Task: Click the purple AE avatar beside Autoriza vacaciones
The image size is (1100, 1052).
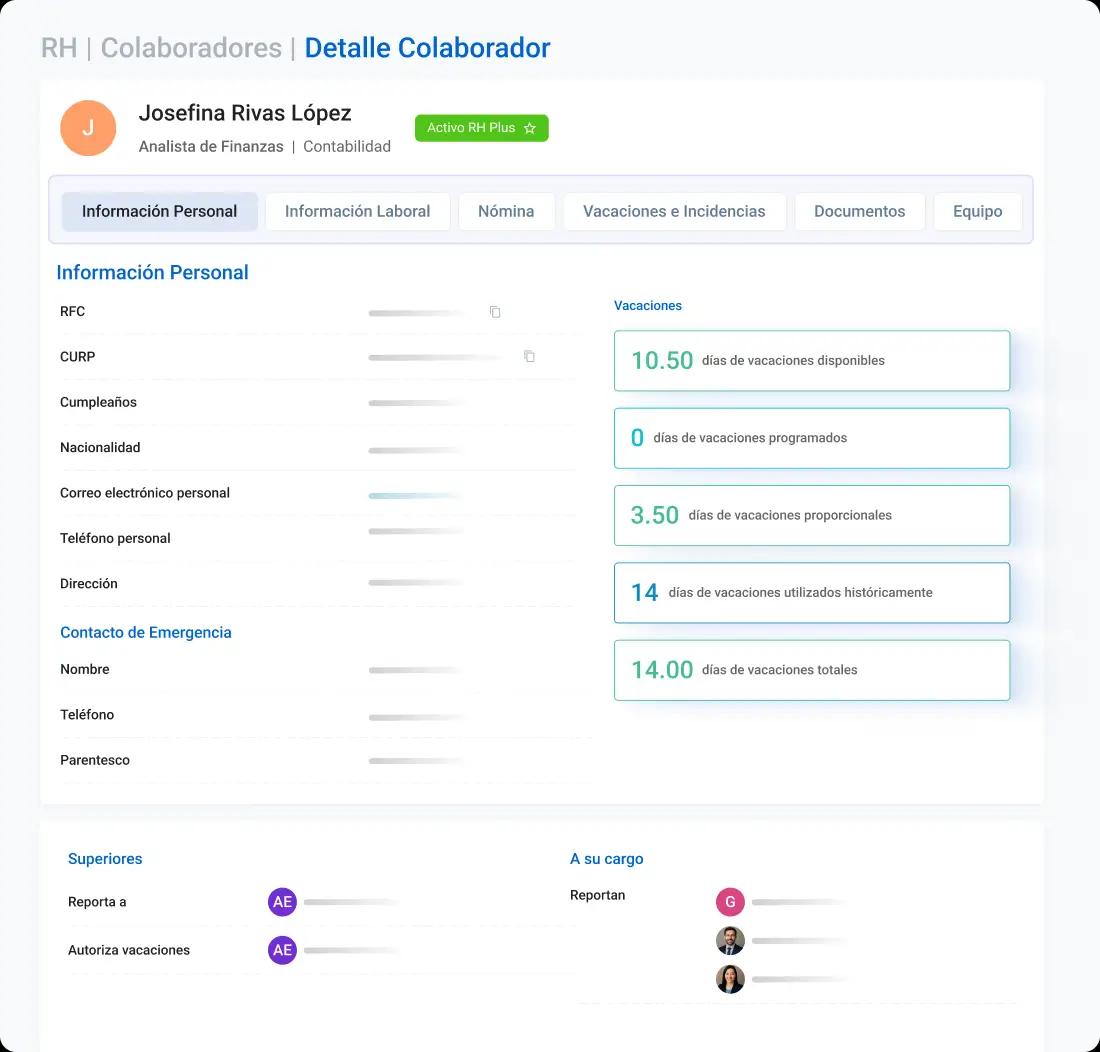Action: 282,950
